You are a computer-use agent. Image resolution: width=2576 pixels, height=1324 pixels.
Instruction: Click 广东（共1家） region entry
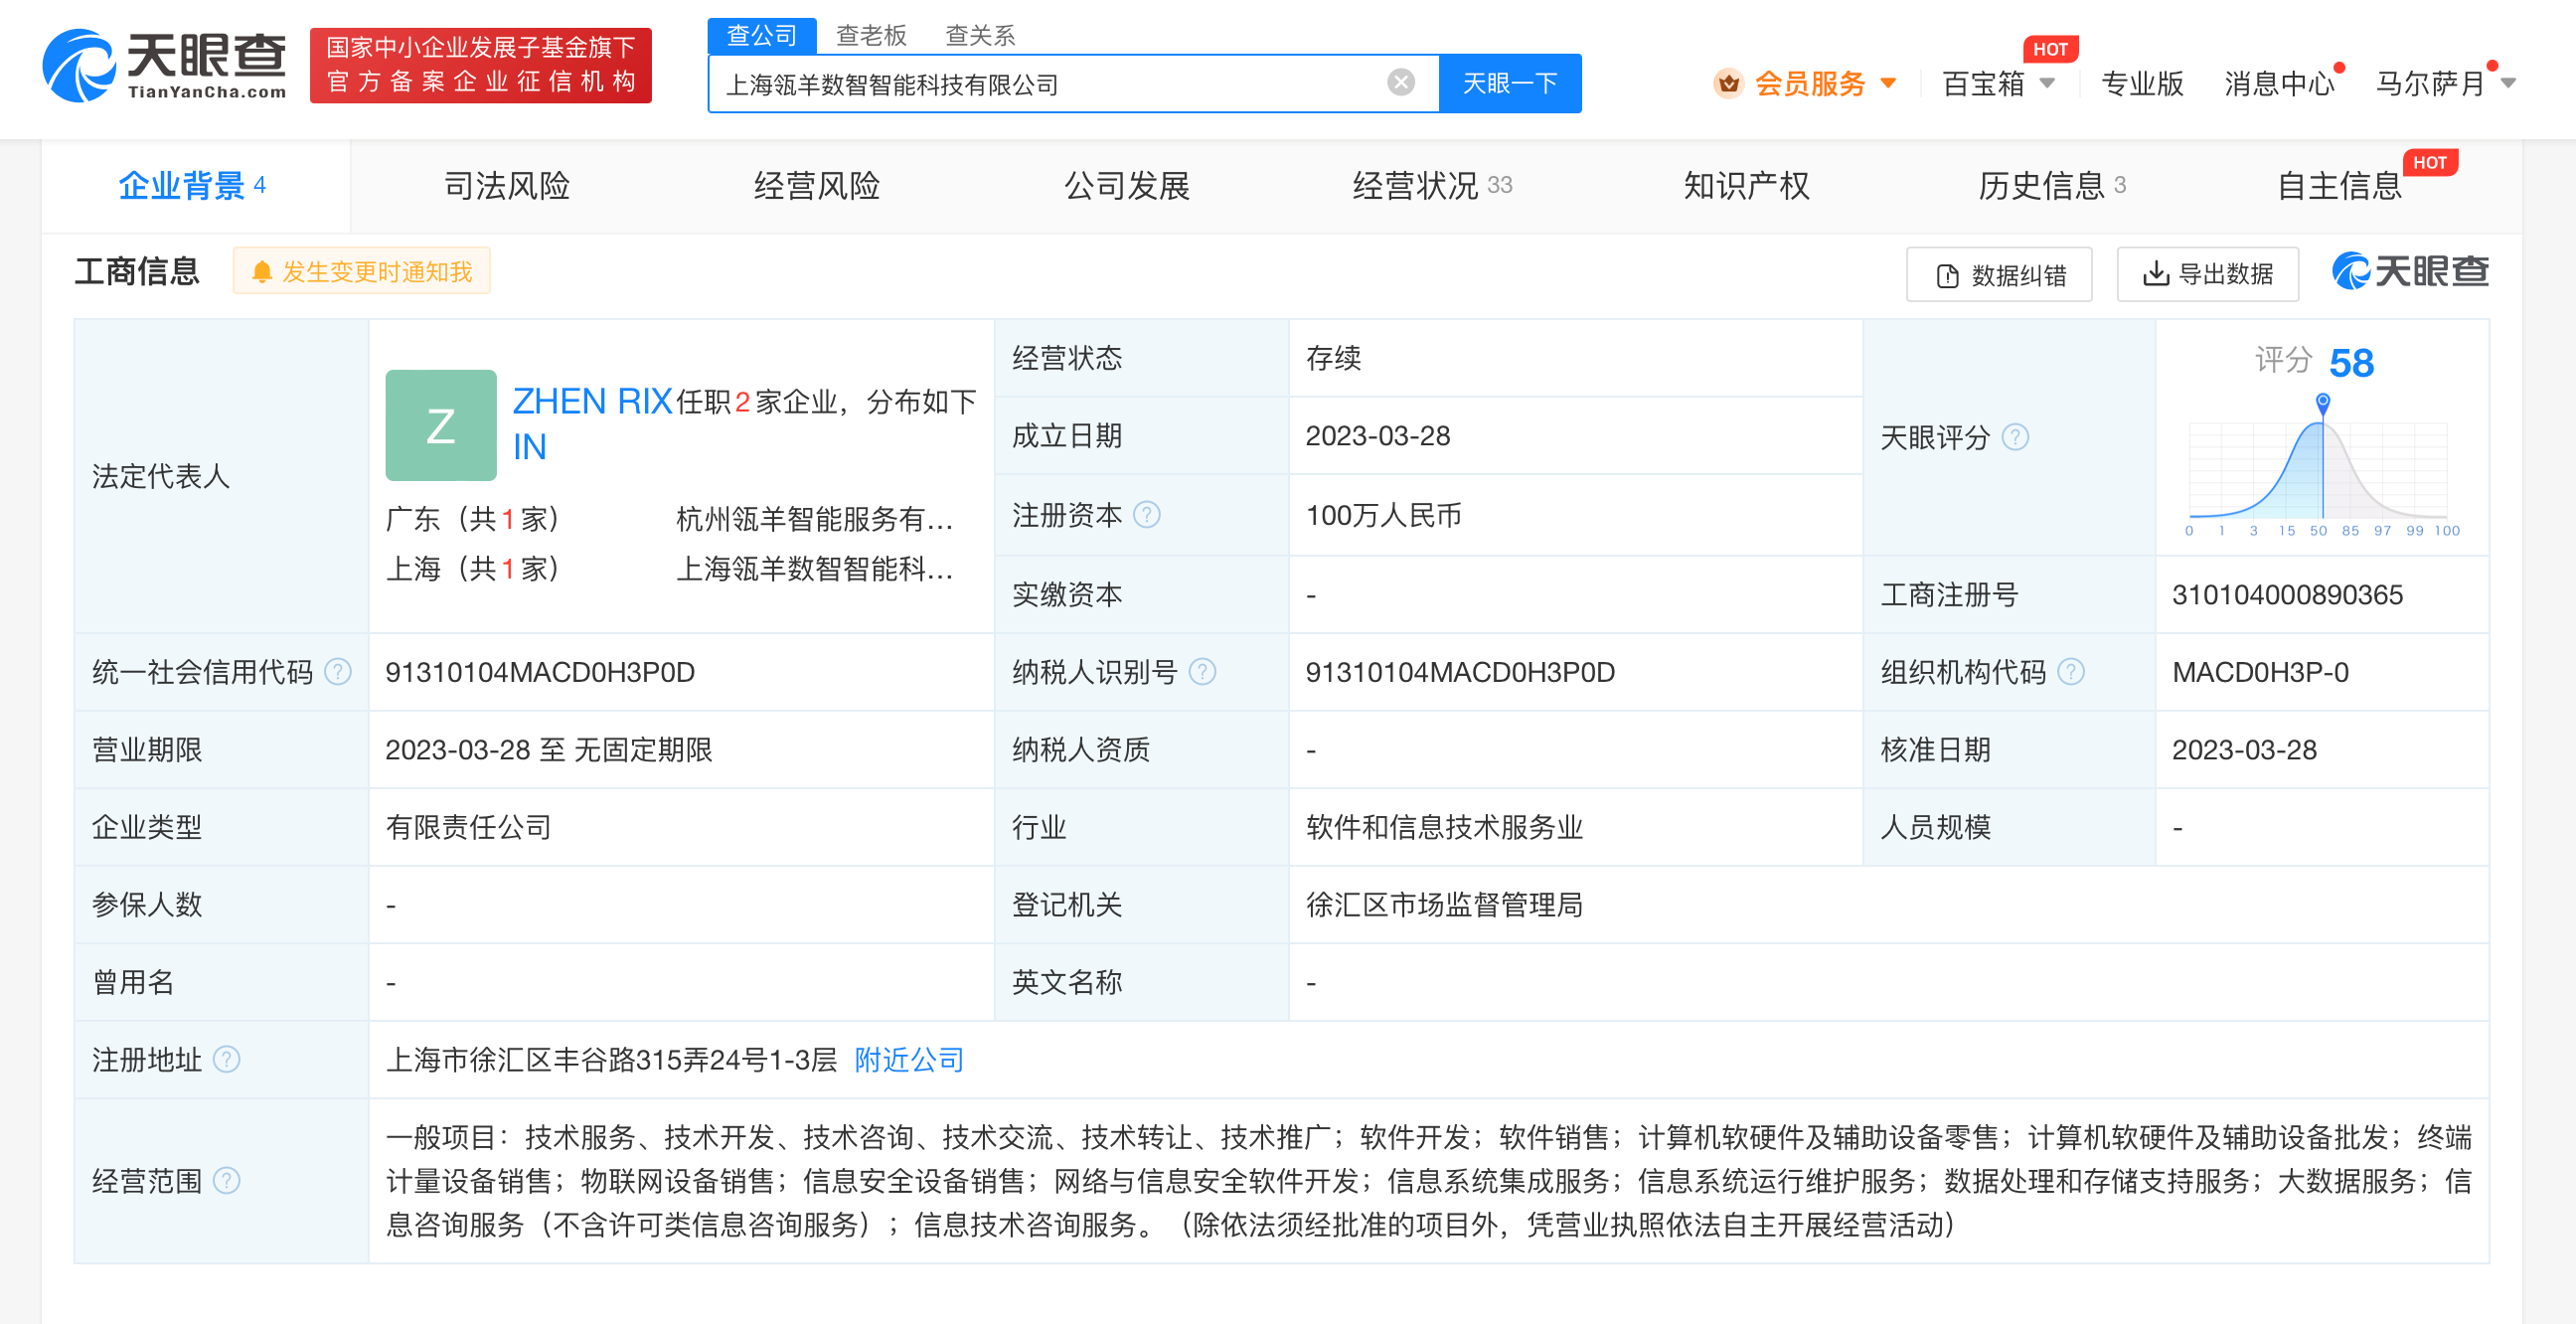tap(472, 519)
